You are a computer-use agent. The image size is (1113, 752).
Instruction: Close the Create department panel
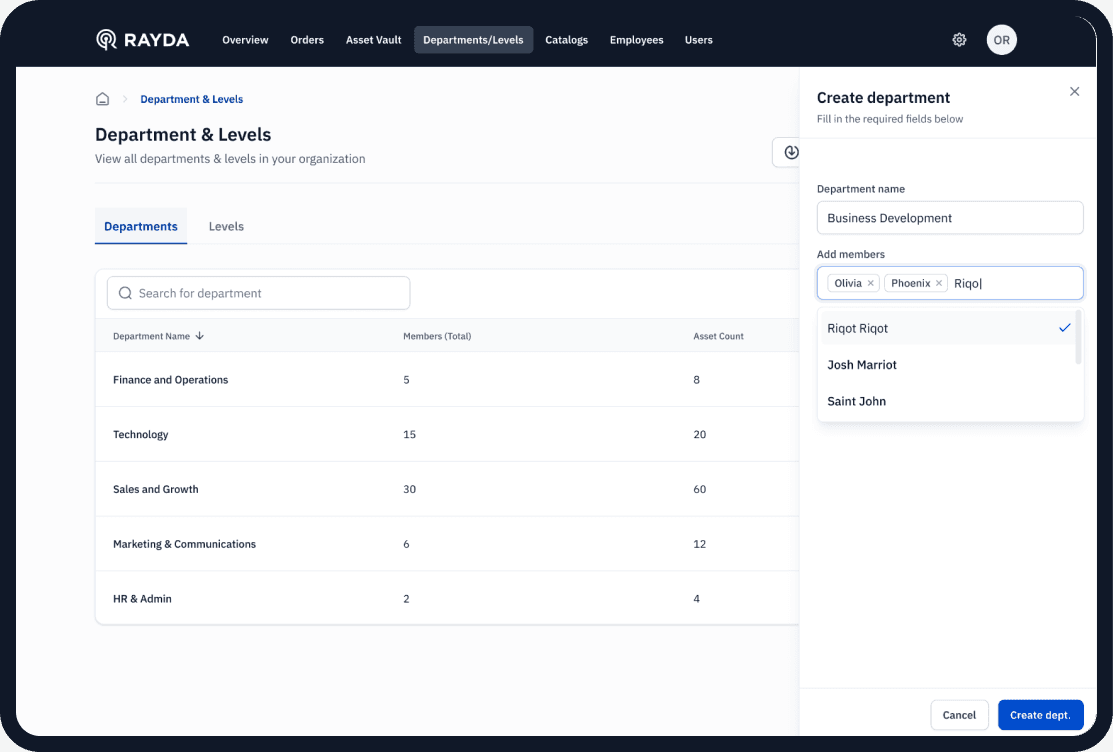click(x=1075, y=92)
